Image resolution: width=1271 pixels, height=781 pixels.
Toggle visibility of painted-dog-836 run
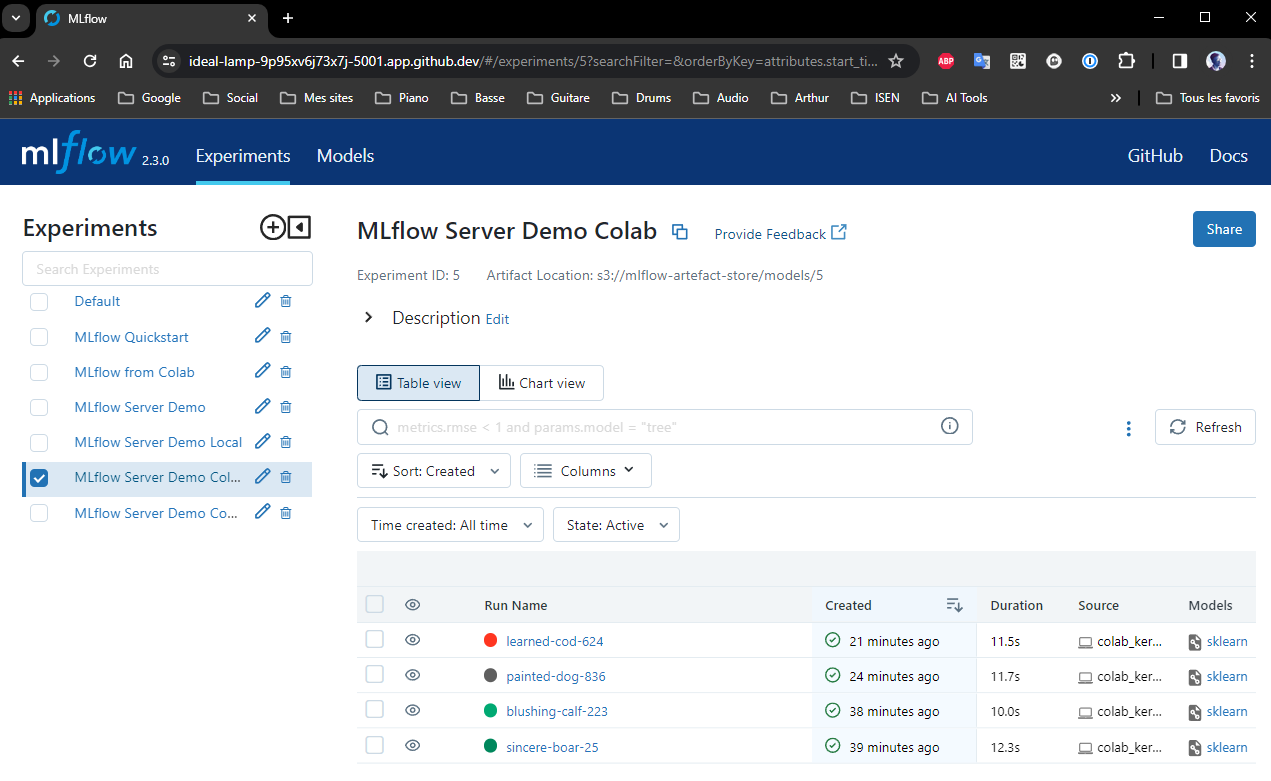pyautogui.click(x=412, y=675)
